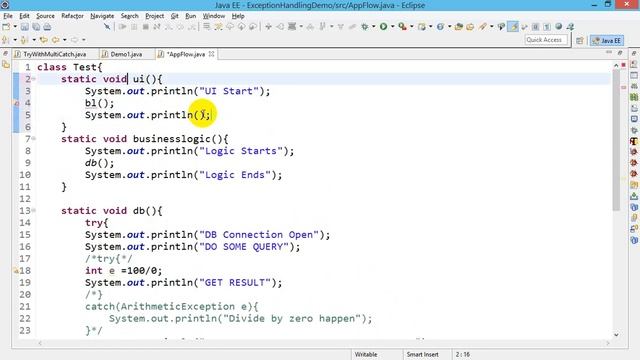The height and width of the screenshot is (360, 640).
Task: Open the External Tools dropdown arrow
Action: pyautogui.click(x=411, y=27)
